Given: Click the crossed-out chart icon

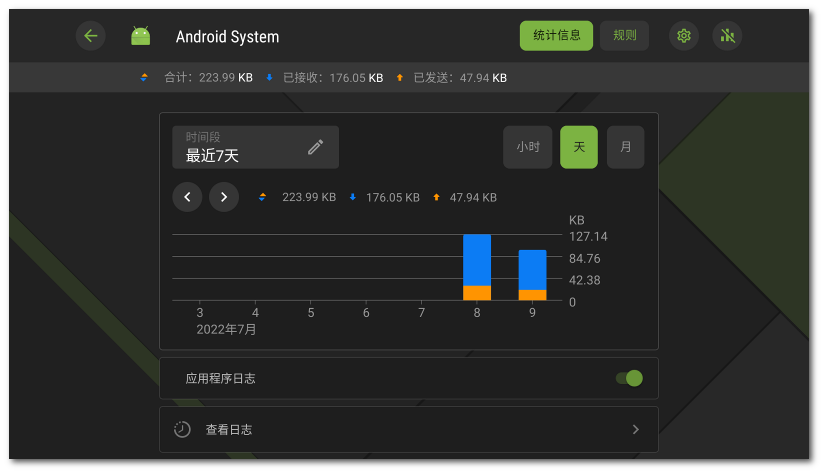Looking at the screenshot, I should pyautogui.click(x=727, y=36).
